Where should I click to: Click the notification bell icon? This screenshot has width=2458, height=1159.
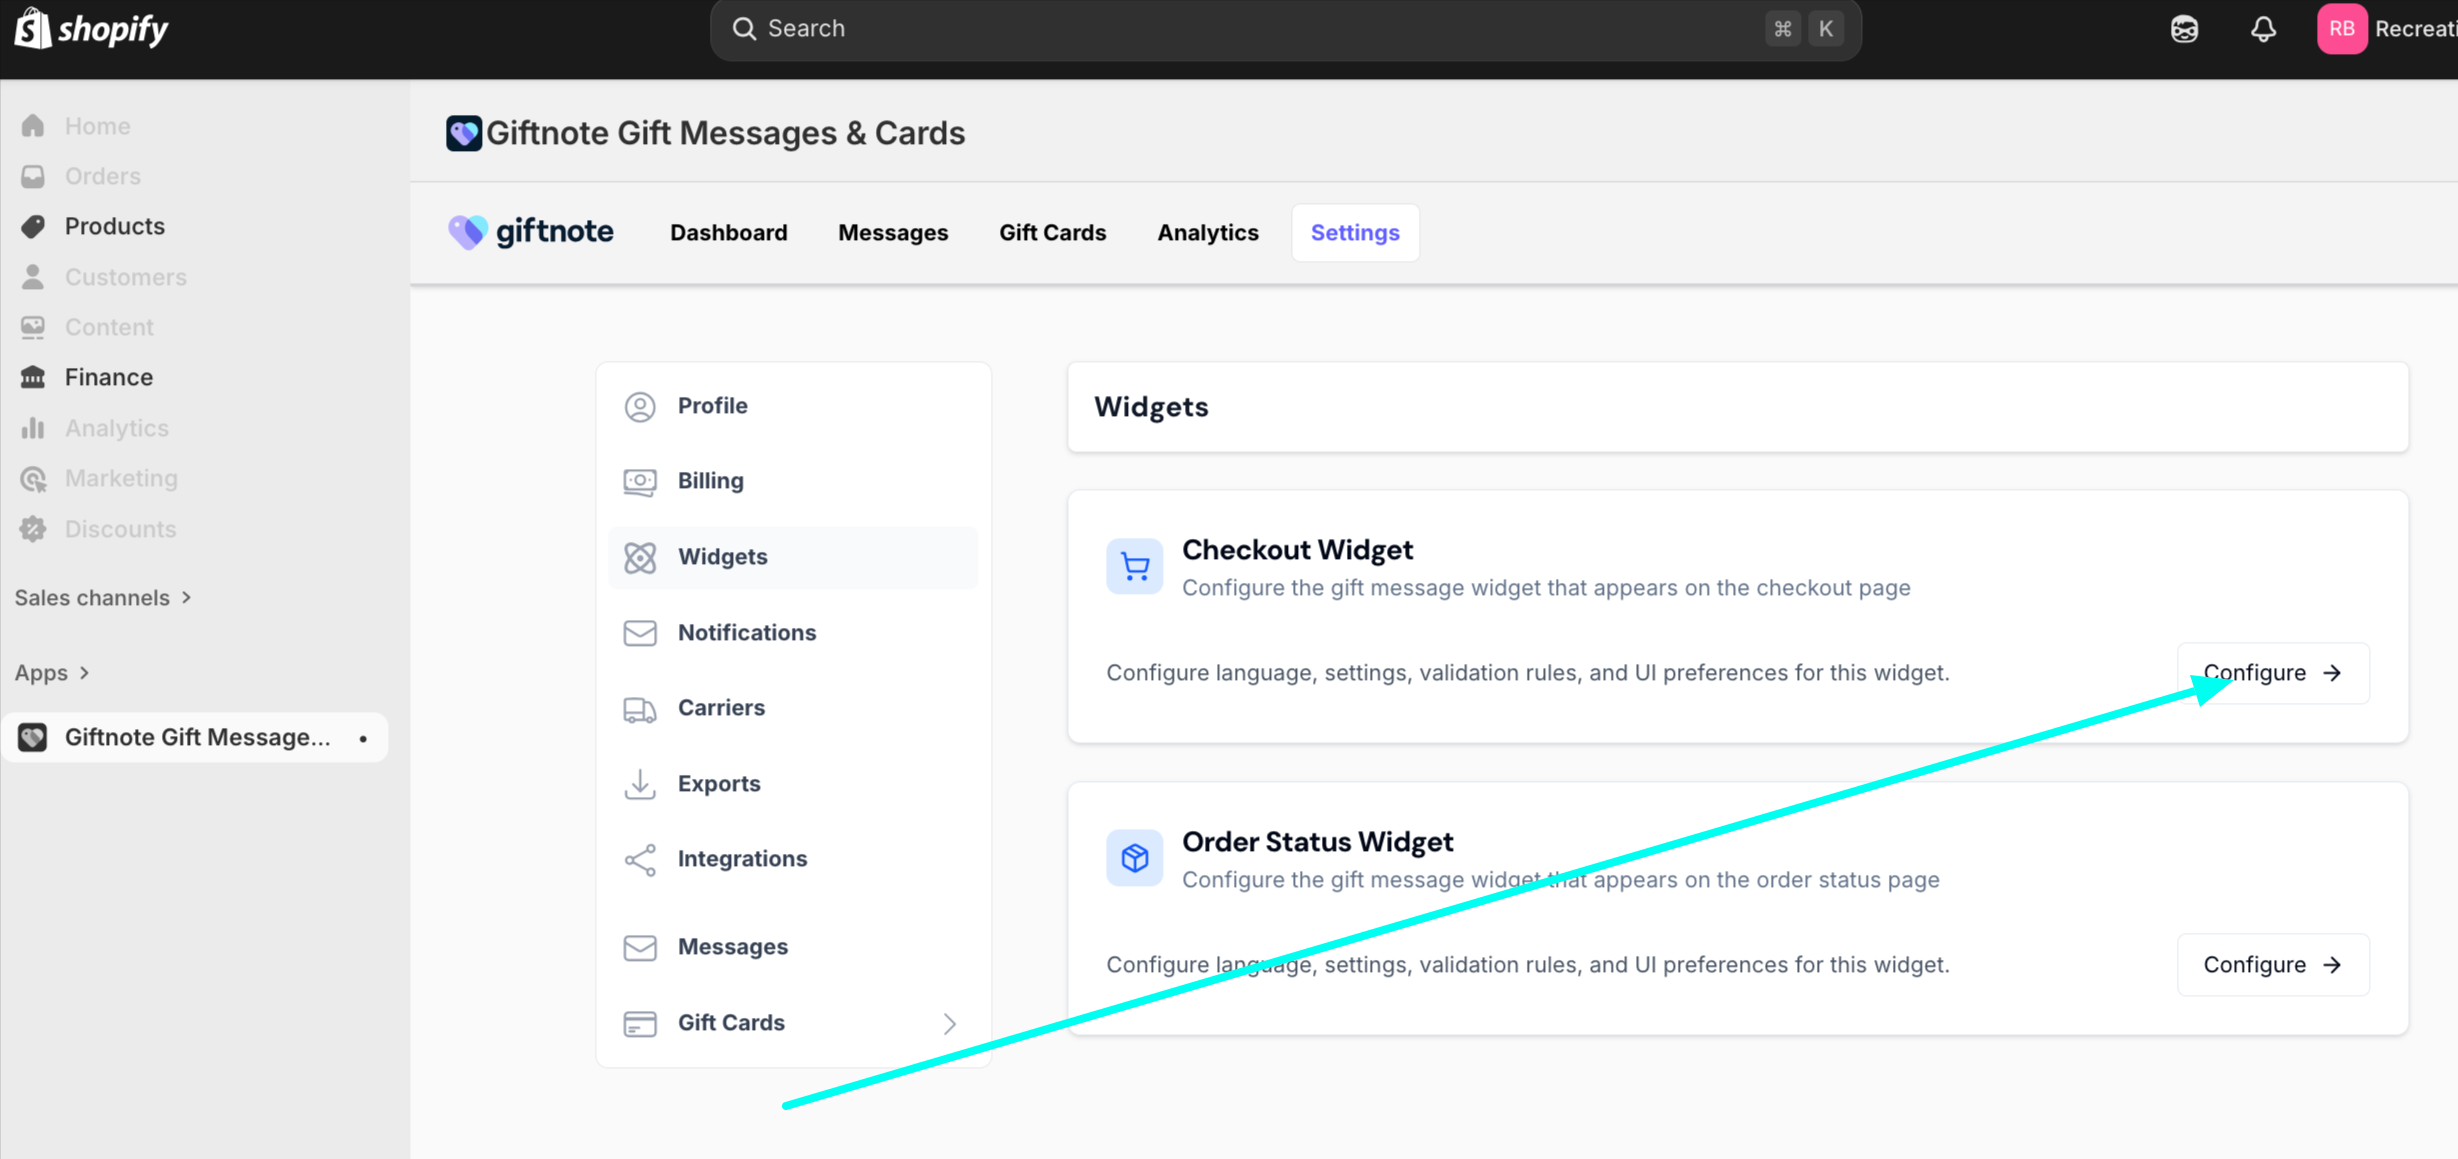(x=2263, y=29)
